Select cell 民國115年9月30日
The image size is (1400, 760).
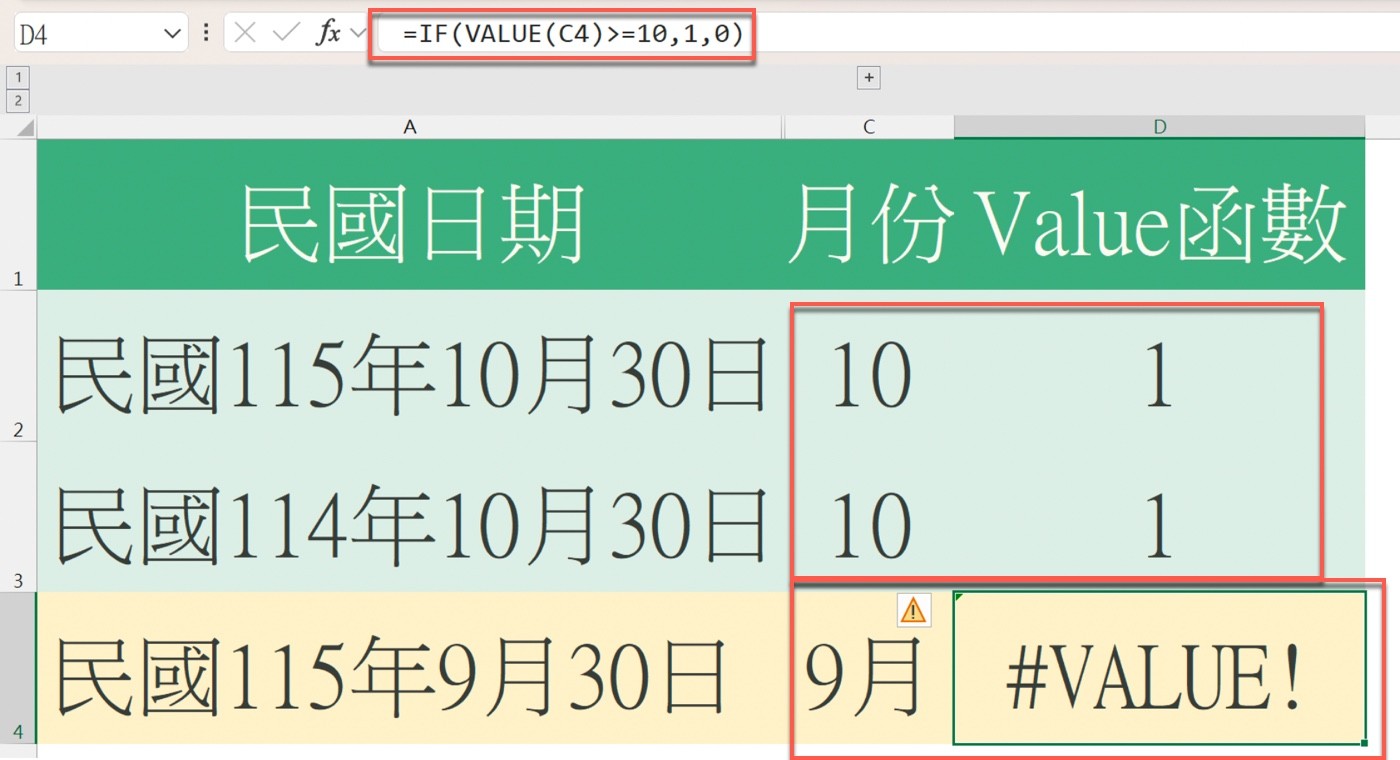click(409, 668)
